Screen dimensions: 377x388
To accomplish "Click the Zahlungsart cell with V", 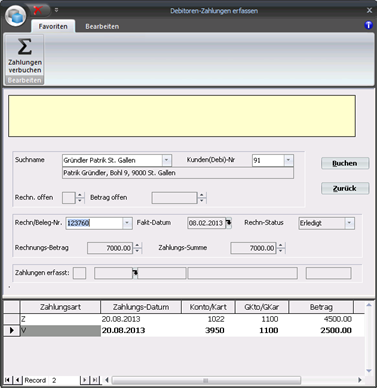I will point(60,330).
